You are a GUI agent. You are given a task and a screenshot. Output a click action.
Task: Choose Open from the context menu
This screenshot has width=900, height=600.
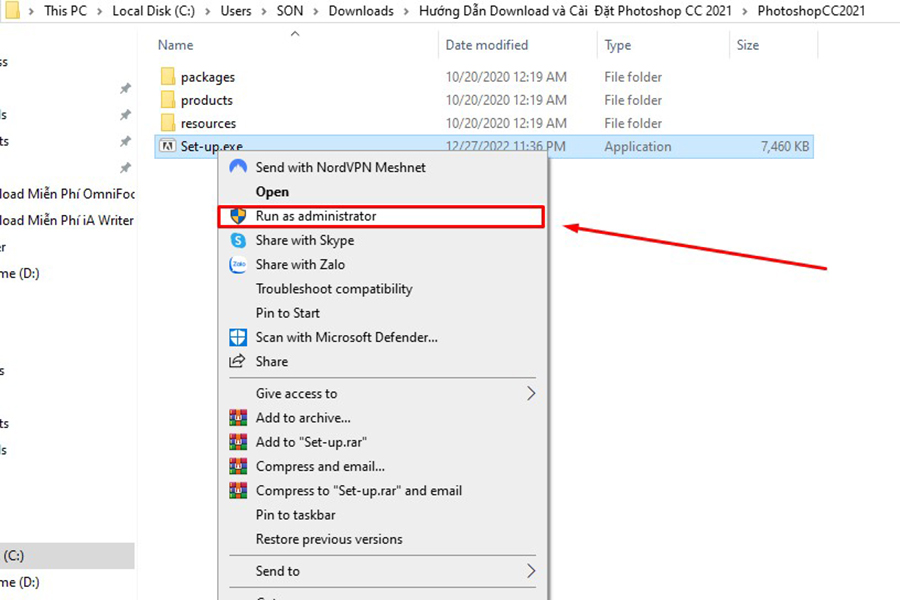point(272,192)
